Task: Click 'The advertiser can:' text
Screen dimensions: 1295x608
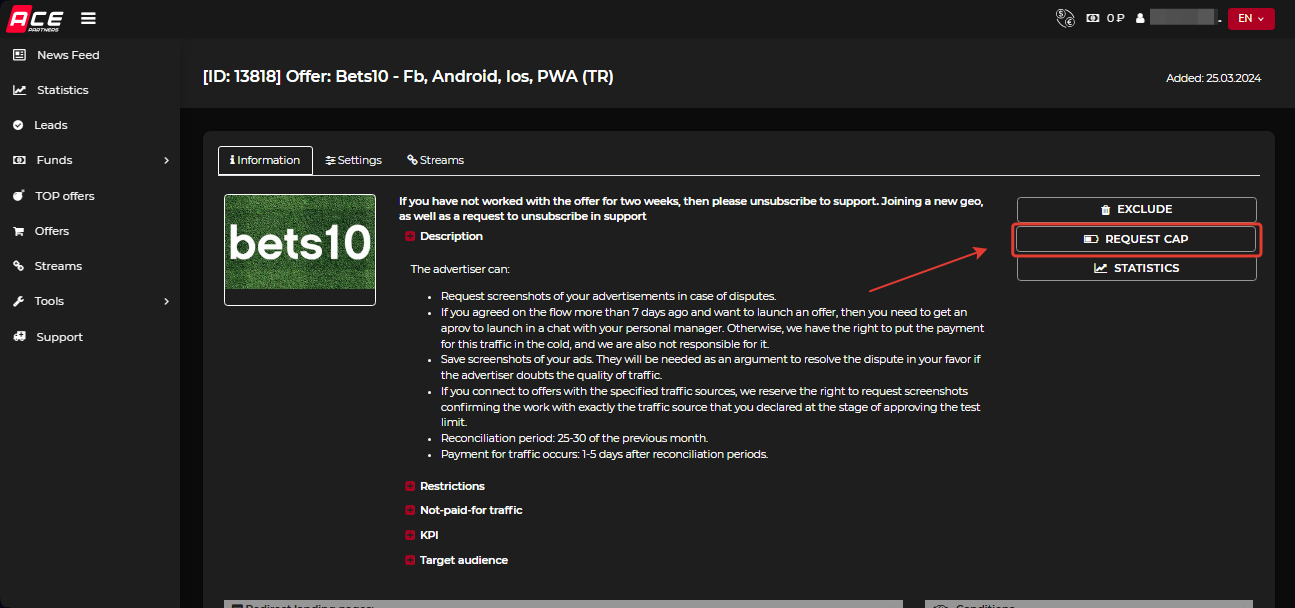Action: tap(460, 269)
